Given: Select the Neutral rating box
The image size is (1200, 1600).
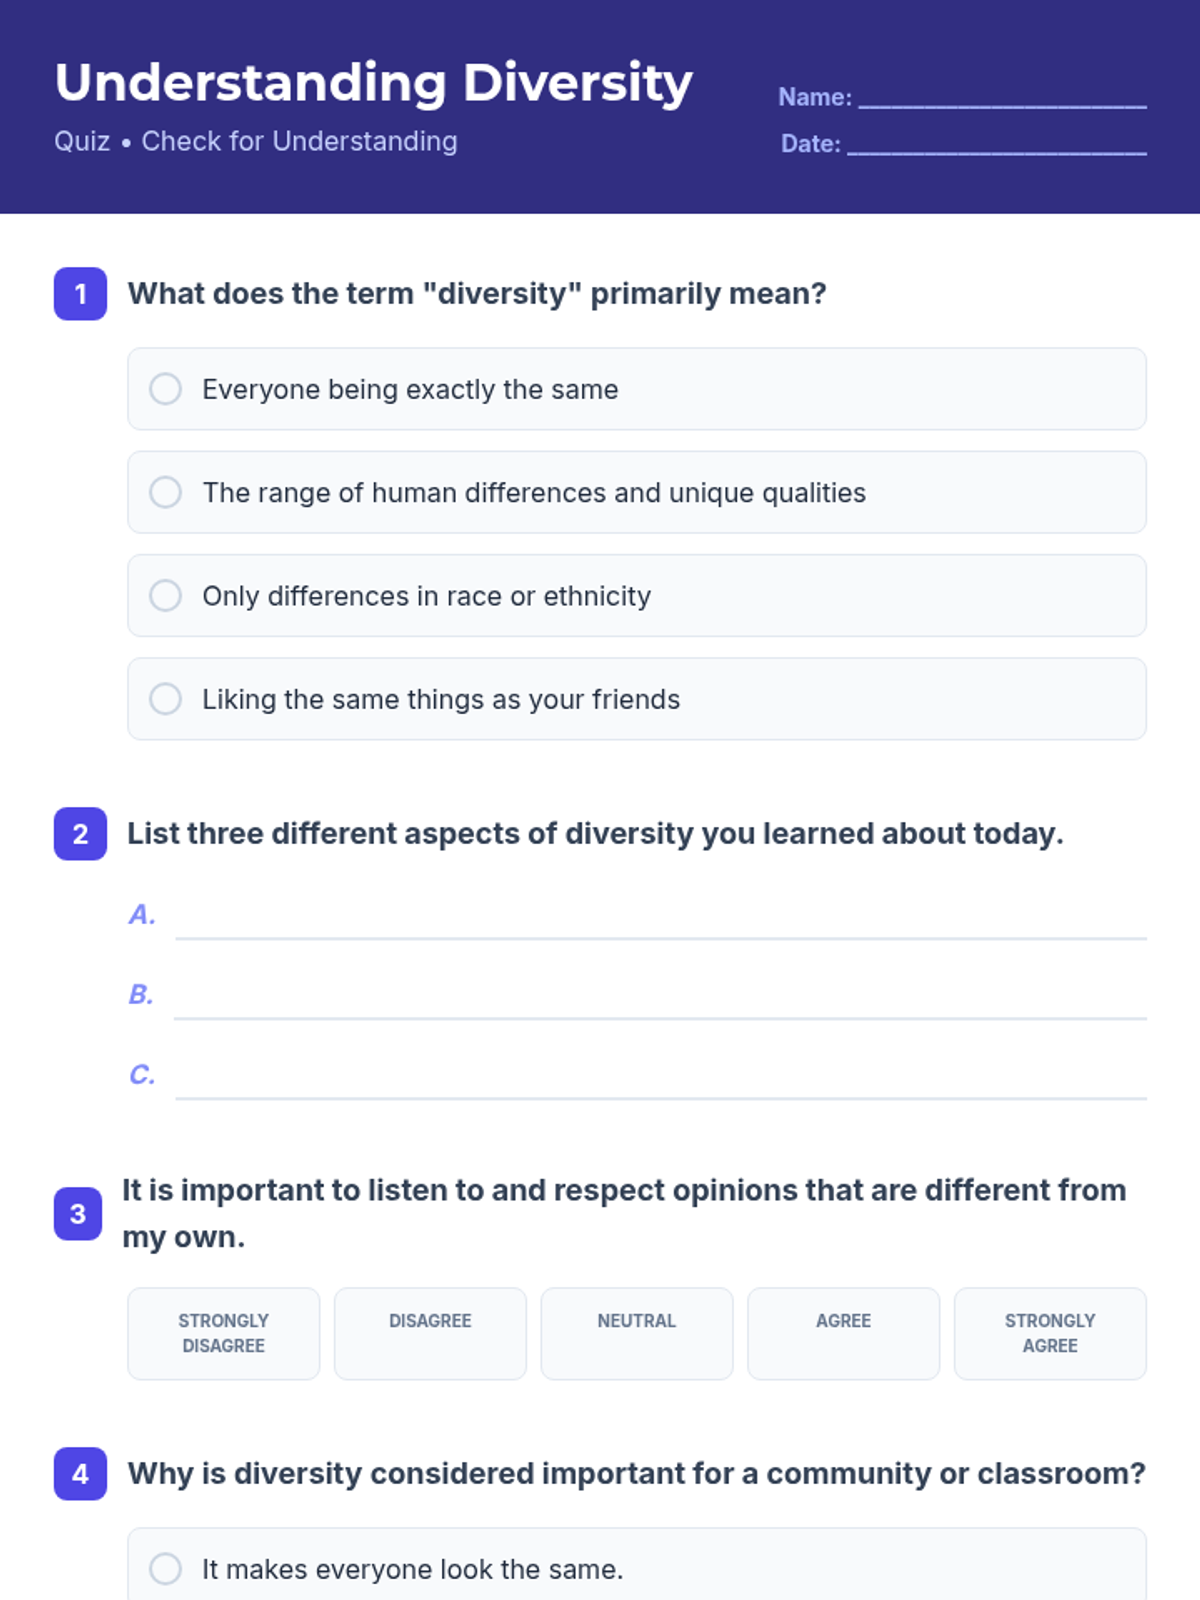Looking at the screenshot, I should pos(637,1333).
